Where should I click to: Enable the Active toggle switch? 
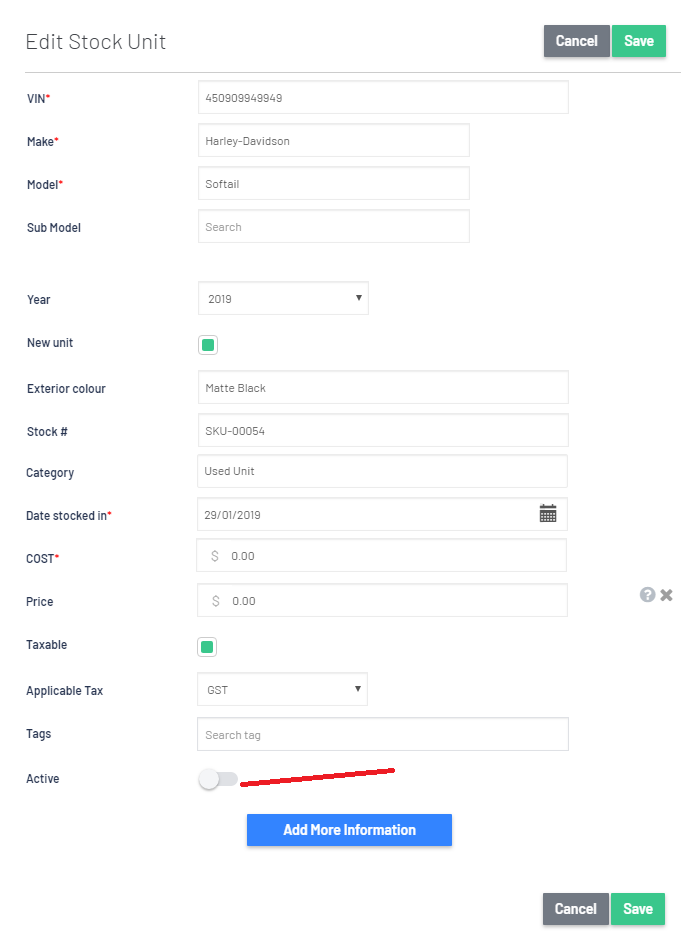218,779
